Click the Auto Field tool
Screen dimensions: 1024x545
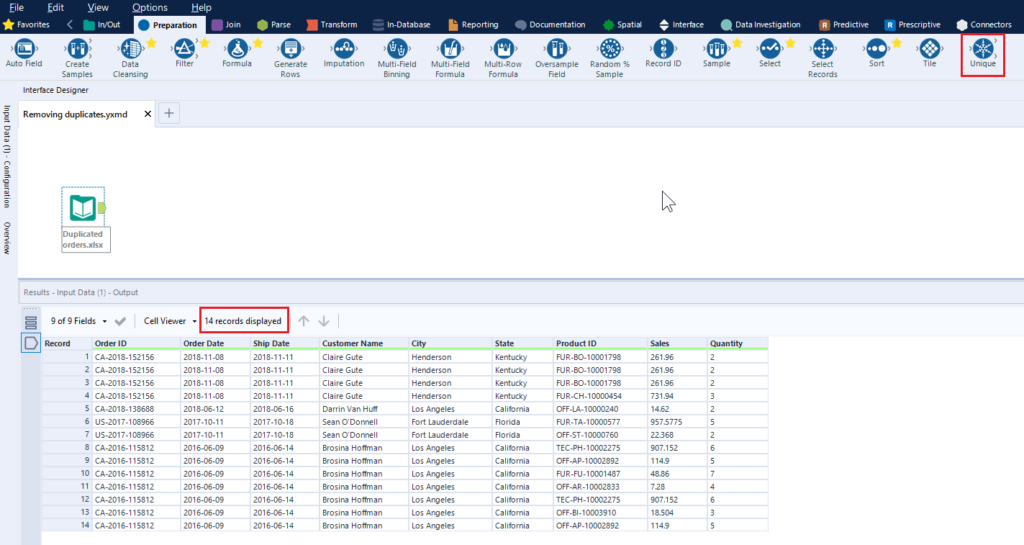click(x=25, y=49)
